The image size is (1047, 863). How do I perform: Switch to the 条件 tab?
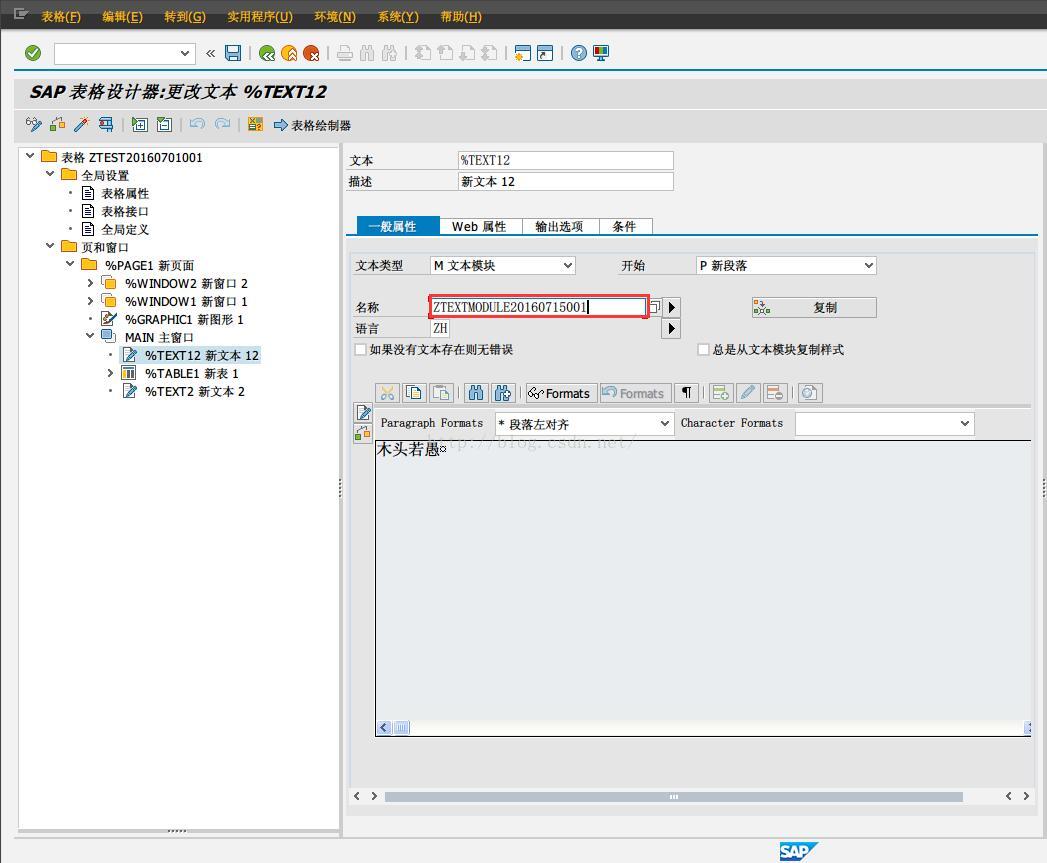coord(624,226)
